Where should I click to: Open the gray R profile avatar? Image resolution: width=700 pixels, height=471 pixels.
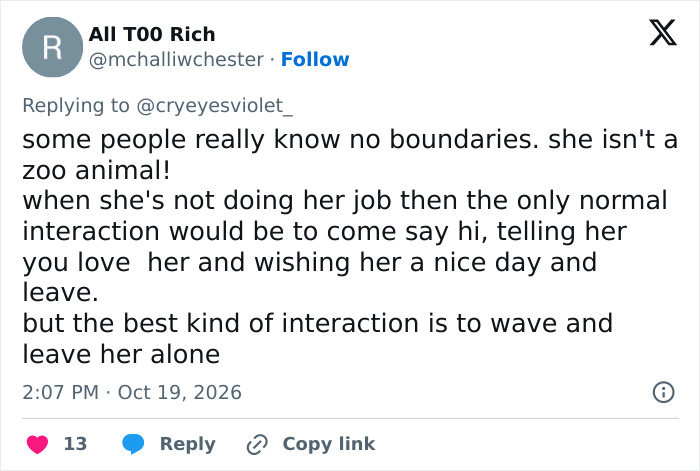(x=52, y=47)
